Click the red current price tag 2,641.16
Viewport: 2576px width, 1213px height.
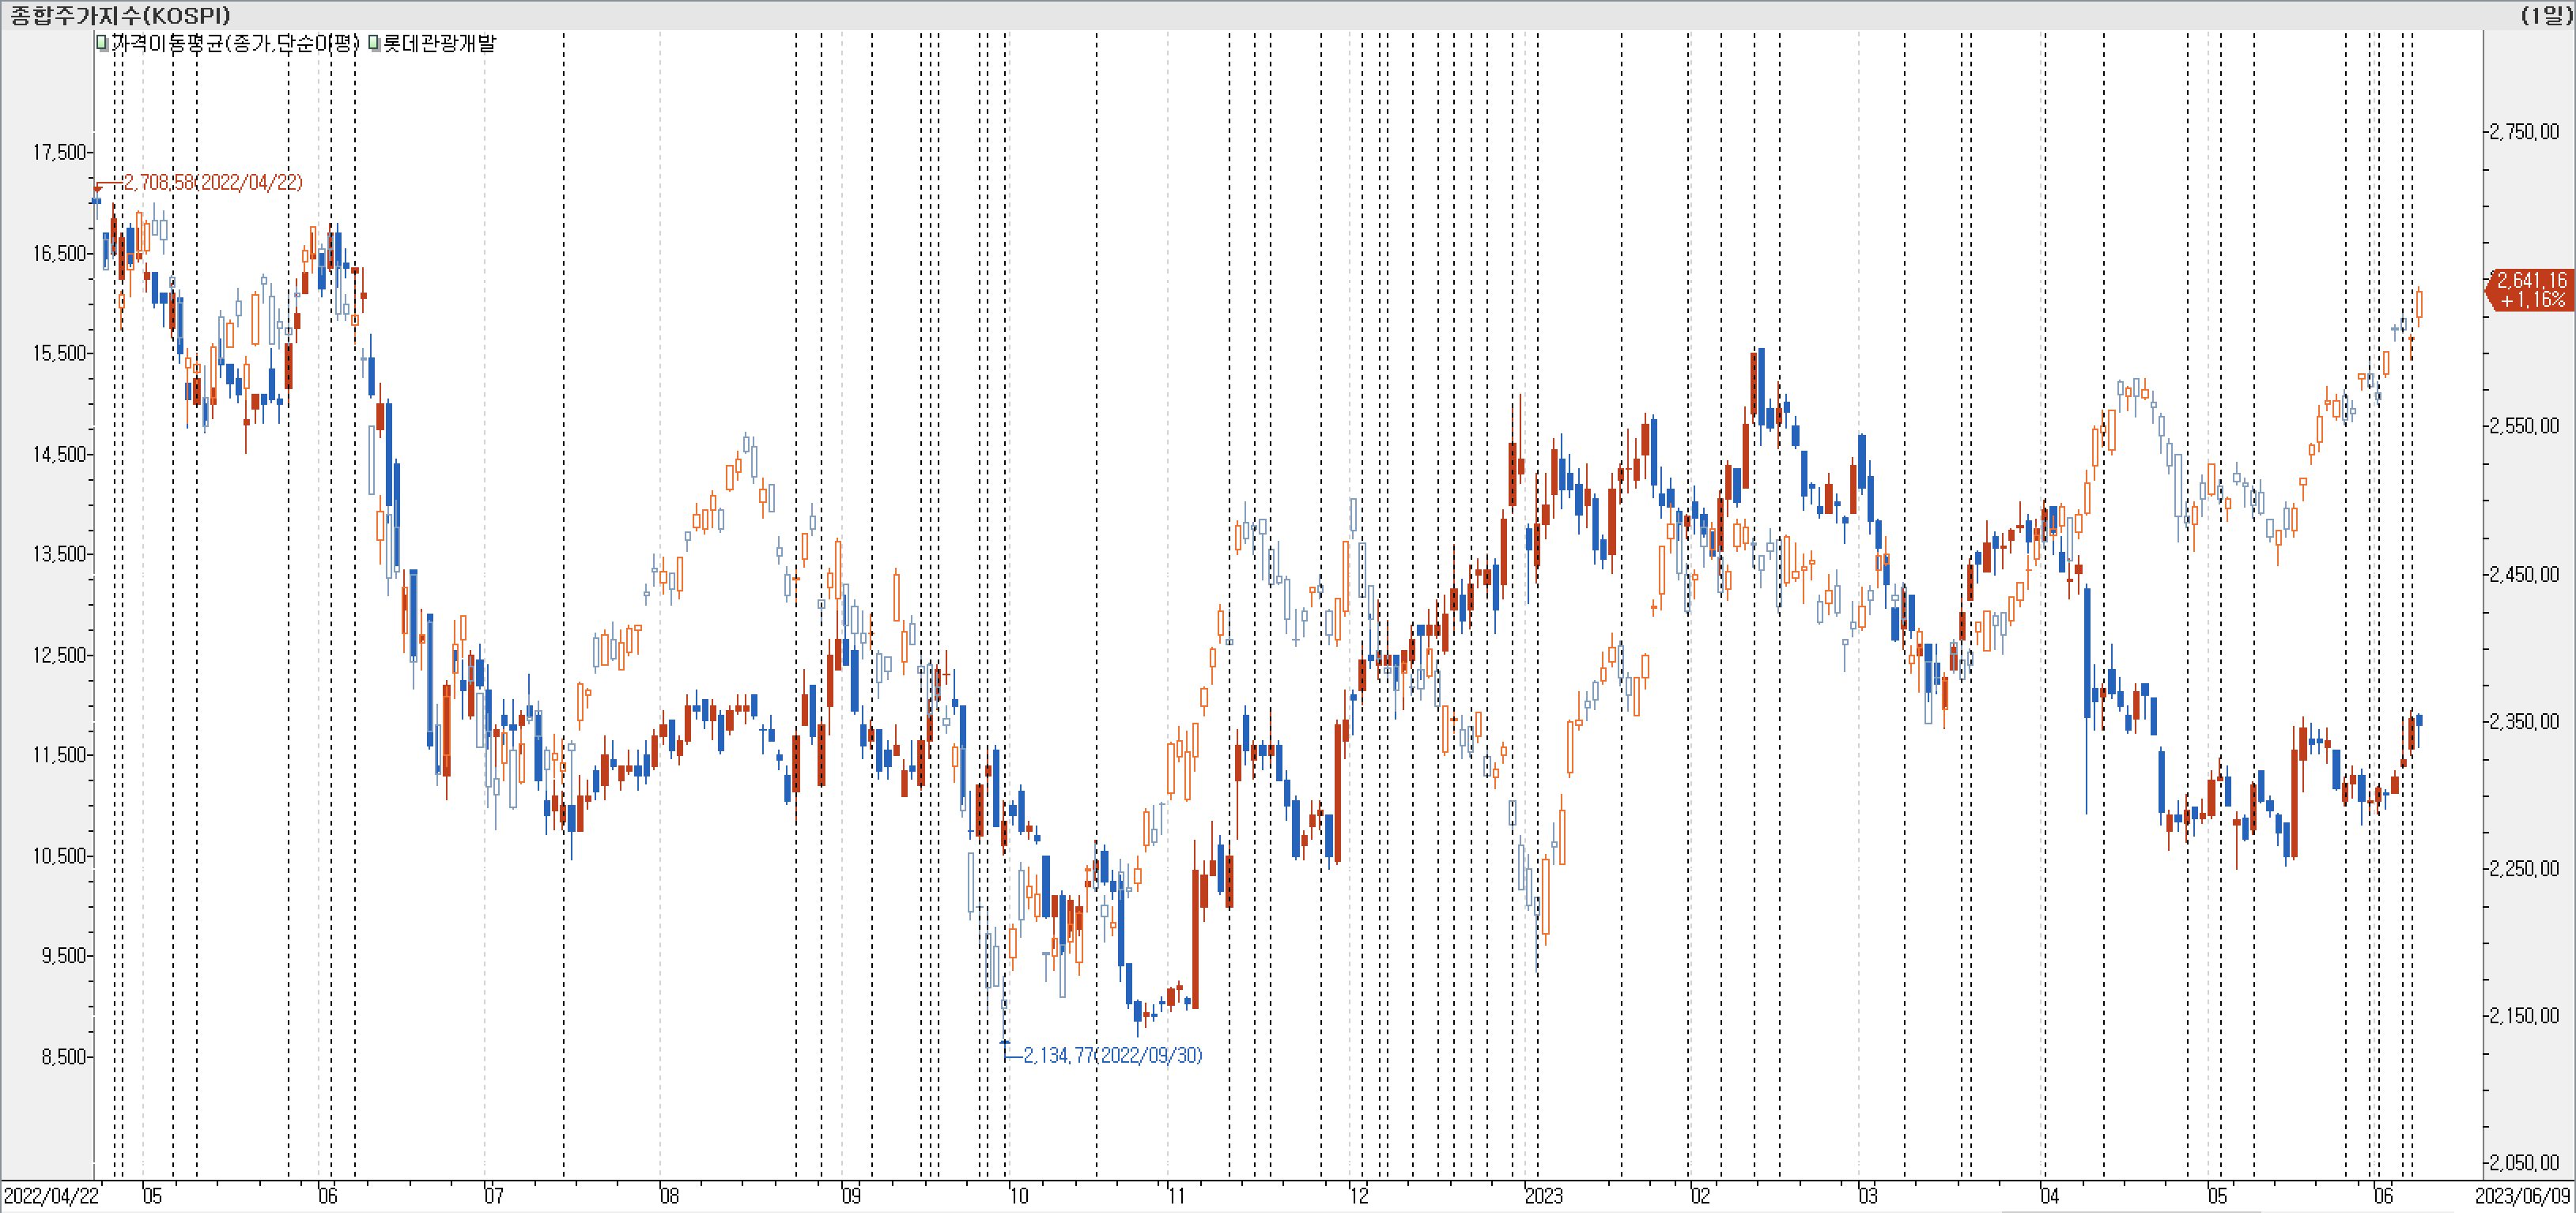(2530, 290)
